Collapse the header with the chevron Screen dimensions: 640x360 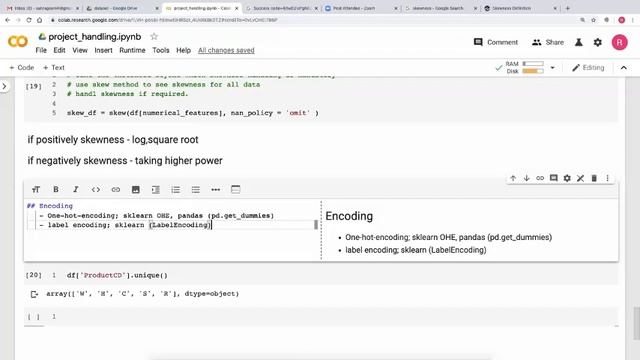pyautogui.click(x=624, y=68)
